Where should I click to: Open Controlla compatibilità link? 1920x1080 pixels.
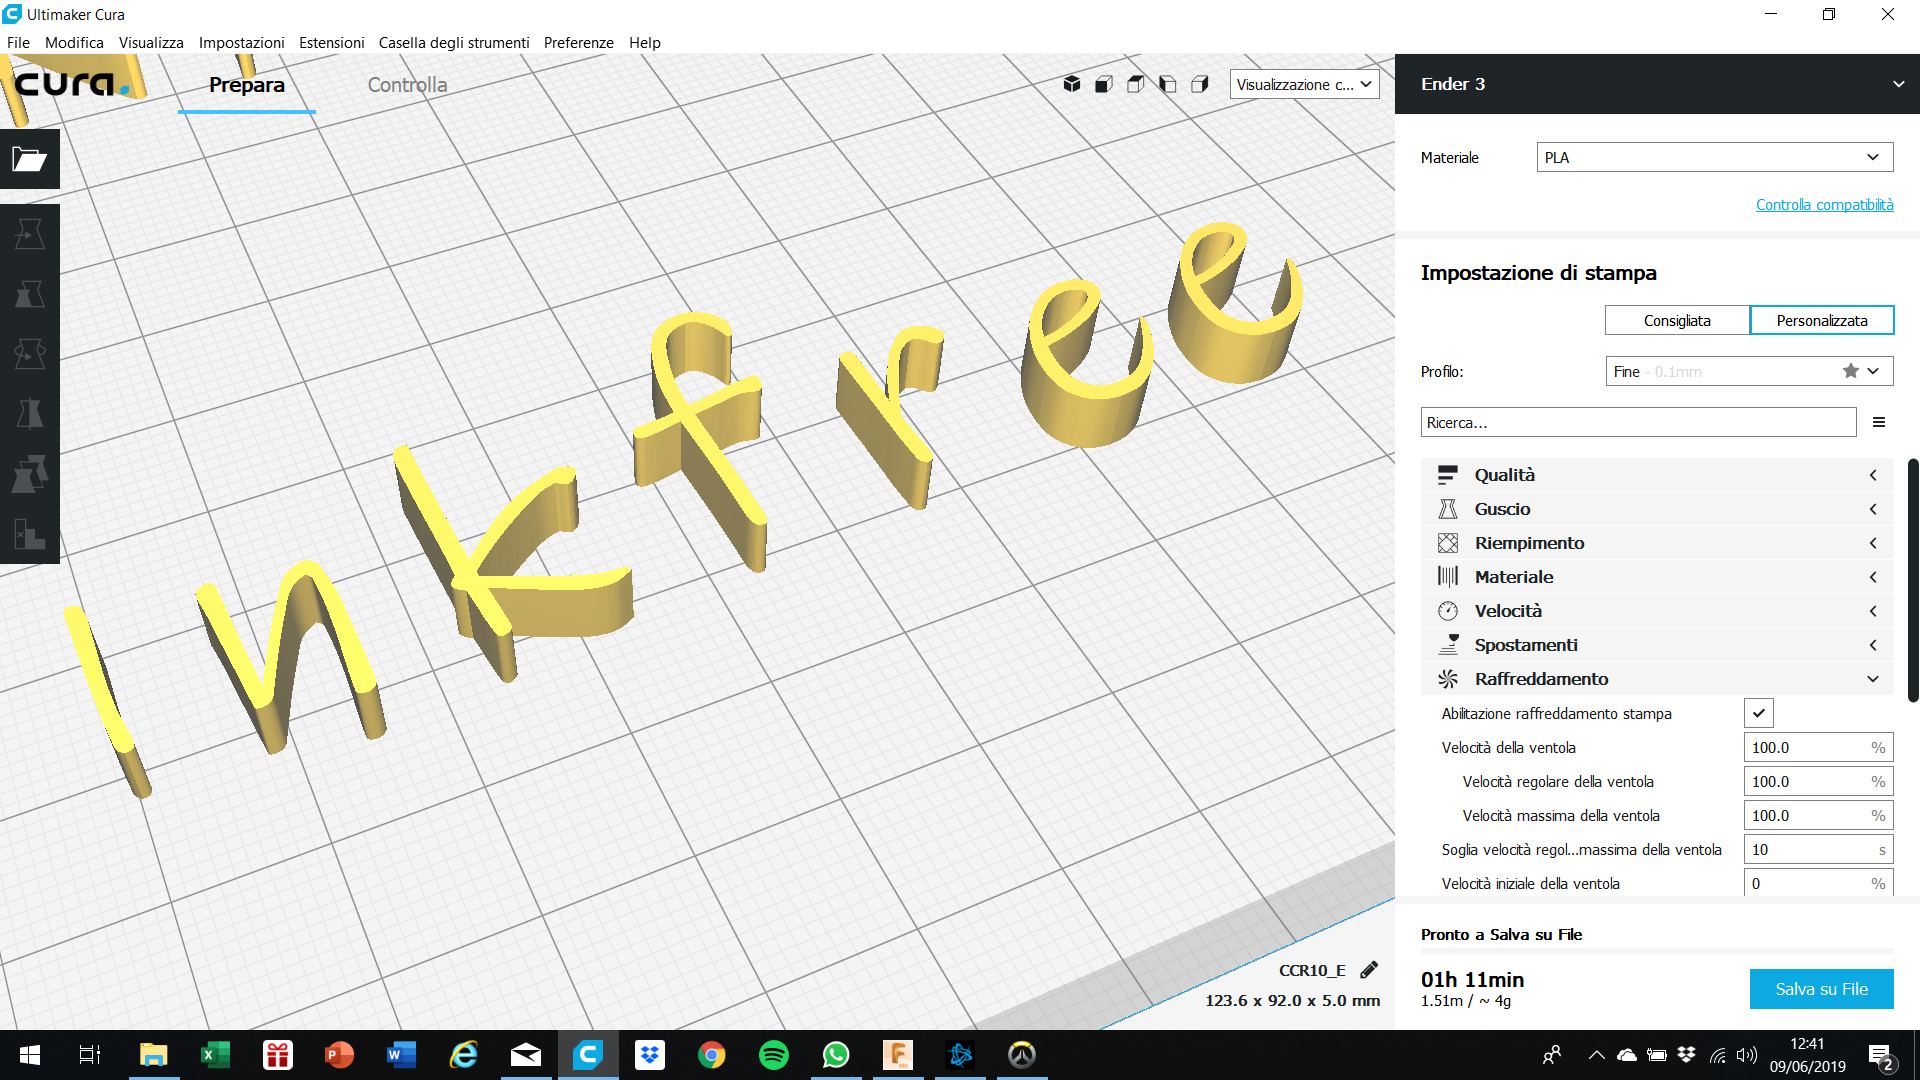coord(1824,204)
